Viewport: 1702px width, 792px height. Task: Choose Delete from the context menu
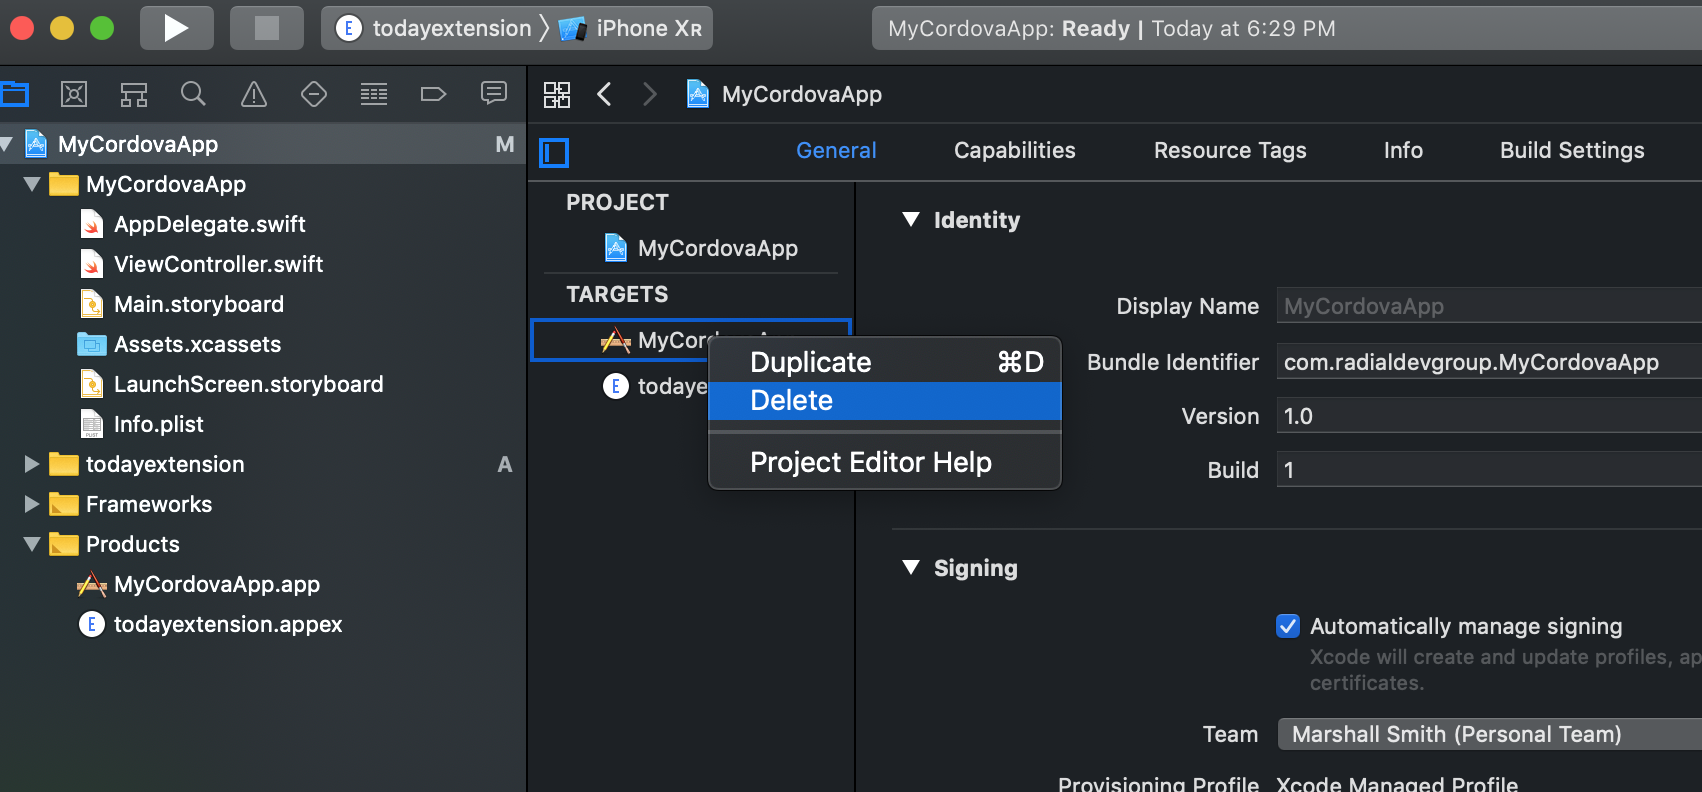coord(884,401)
